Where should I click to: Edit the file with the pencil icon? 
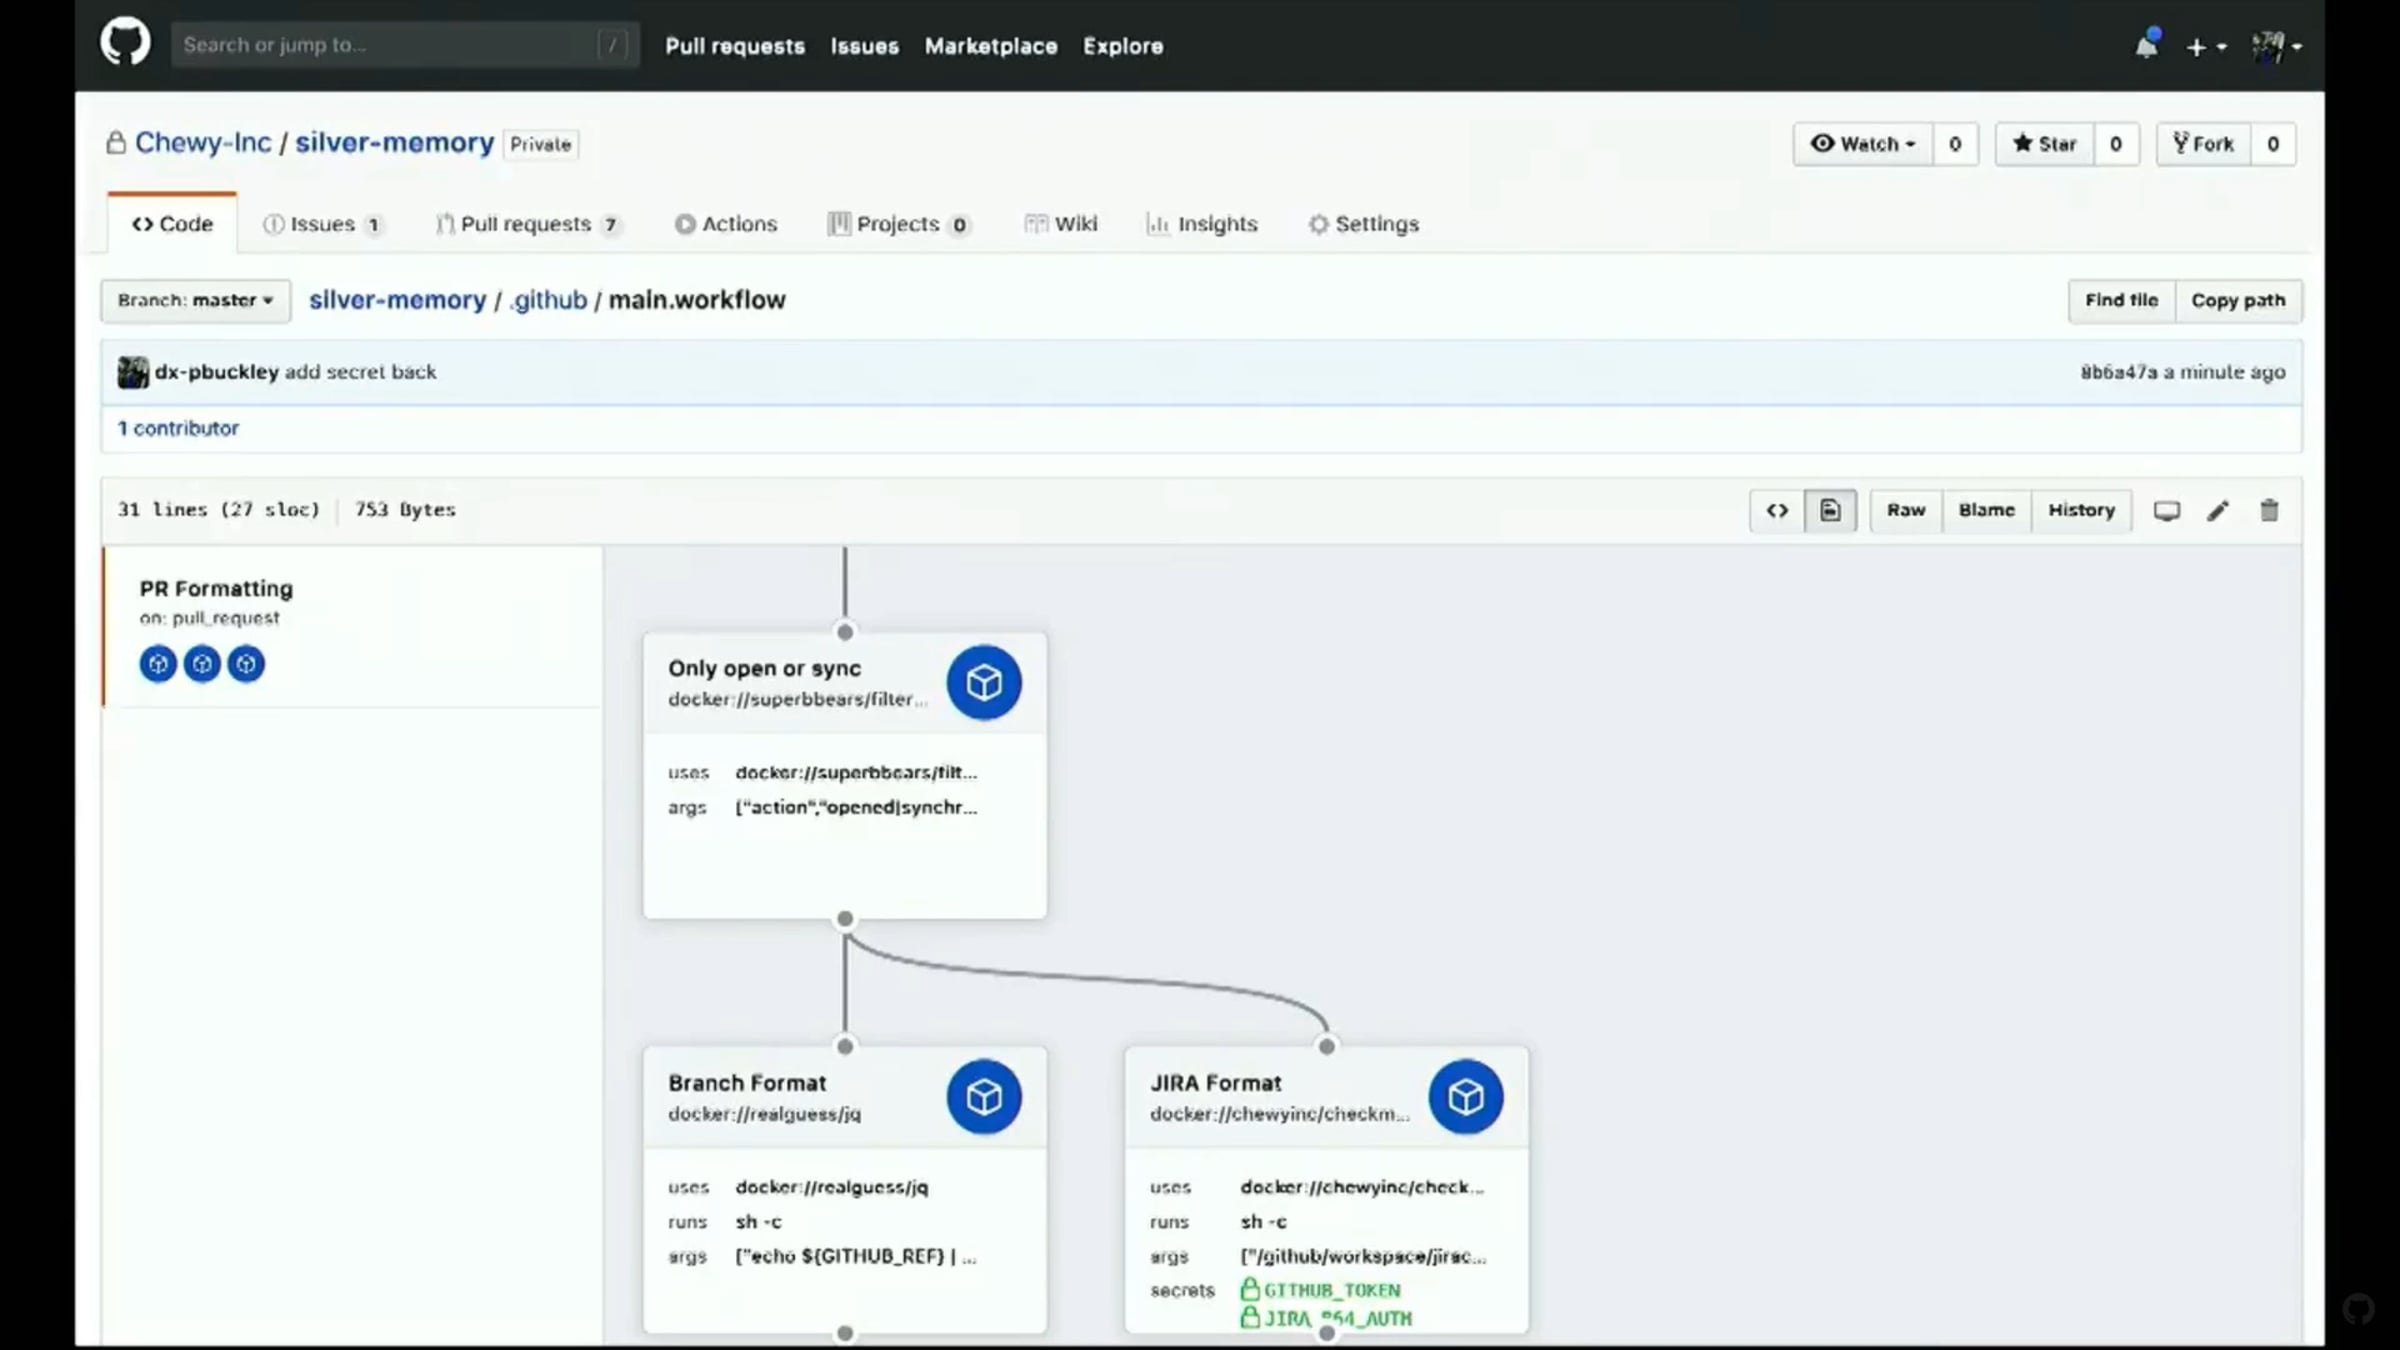(x=2218, y=511)
